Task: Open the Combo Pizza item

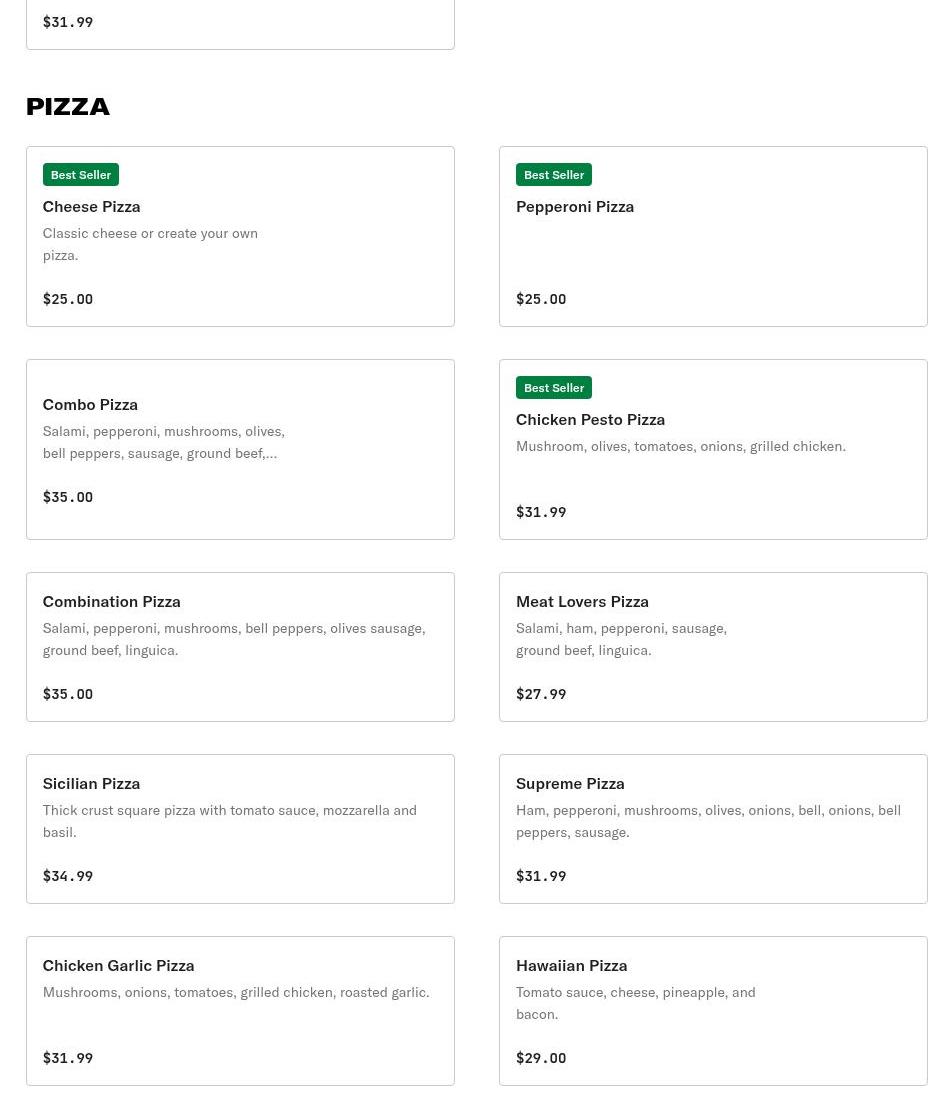Action: [x=90, y=404]
